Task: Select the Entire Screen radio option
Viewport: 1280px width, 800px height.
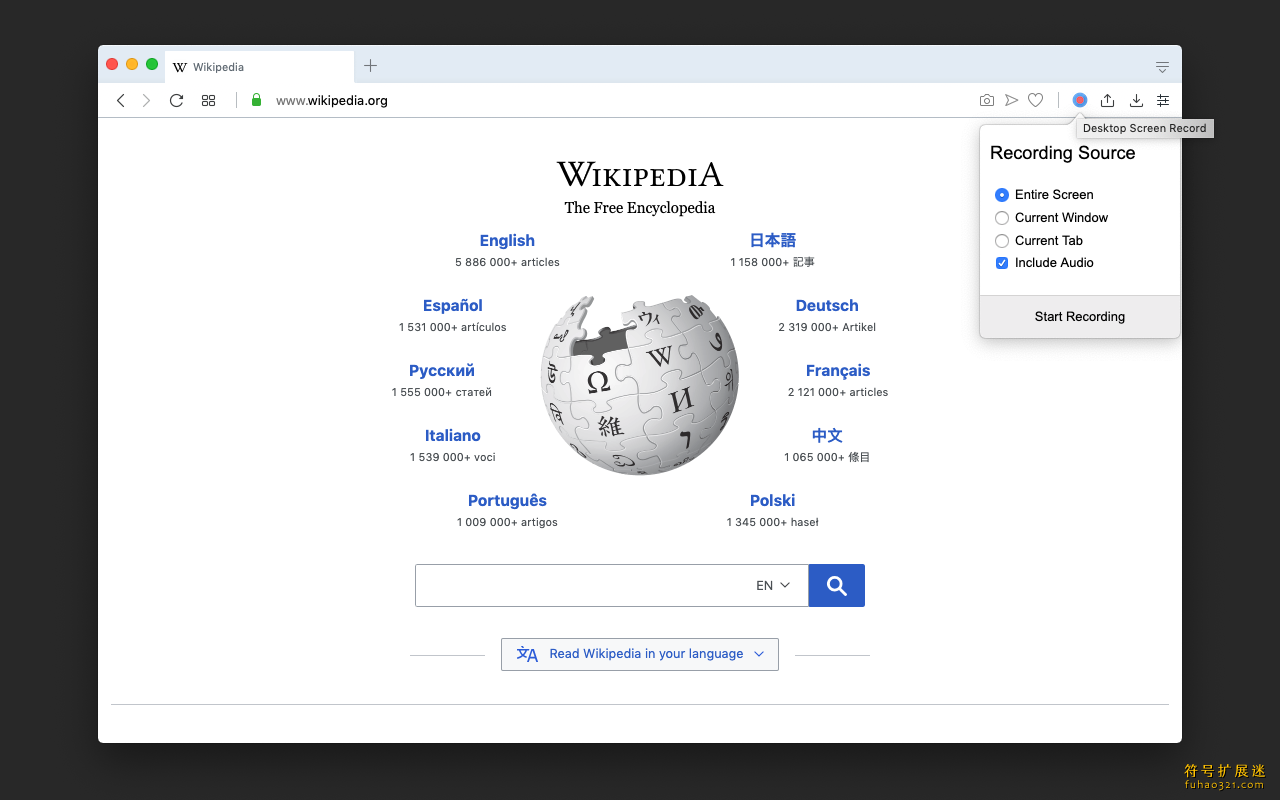Action: [x=1002, y=195]
